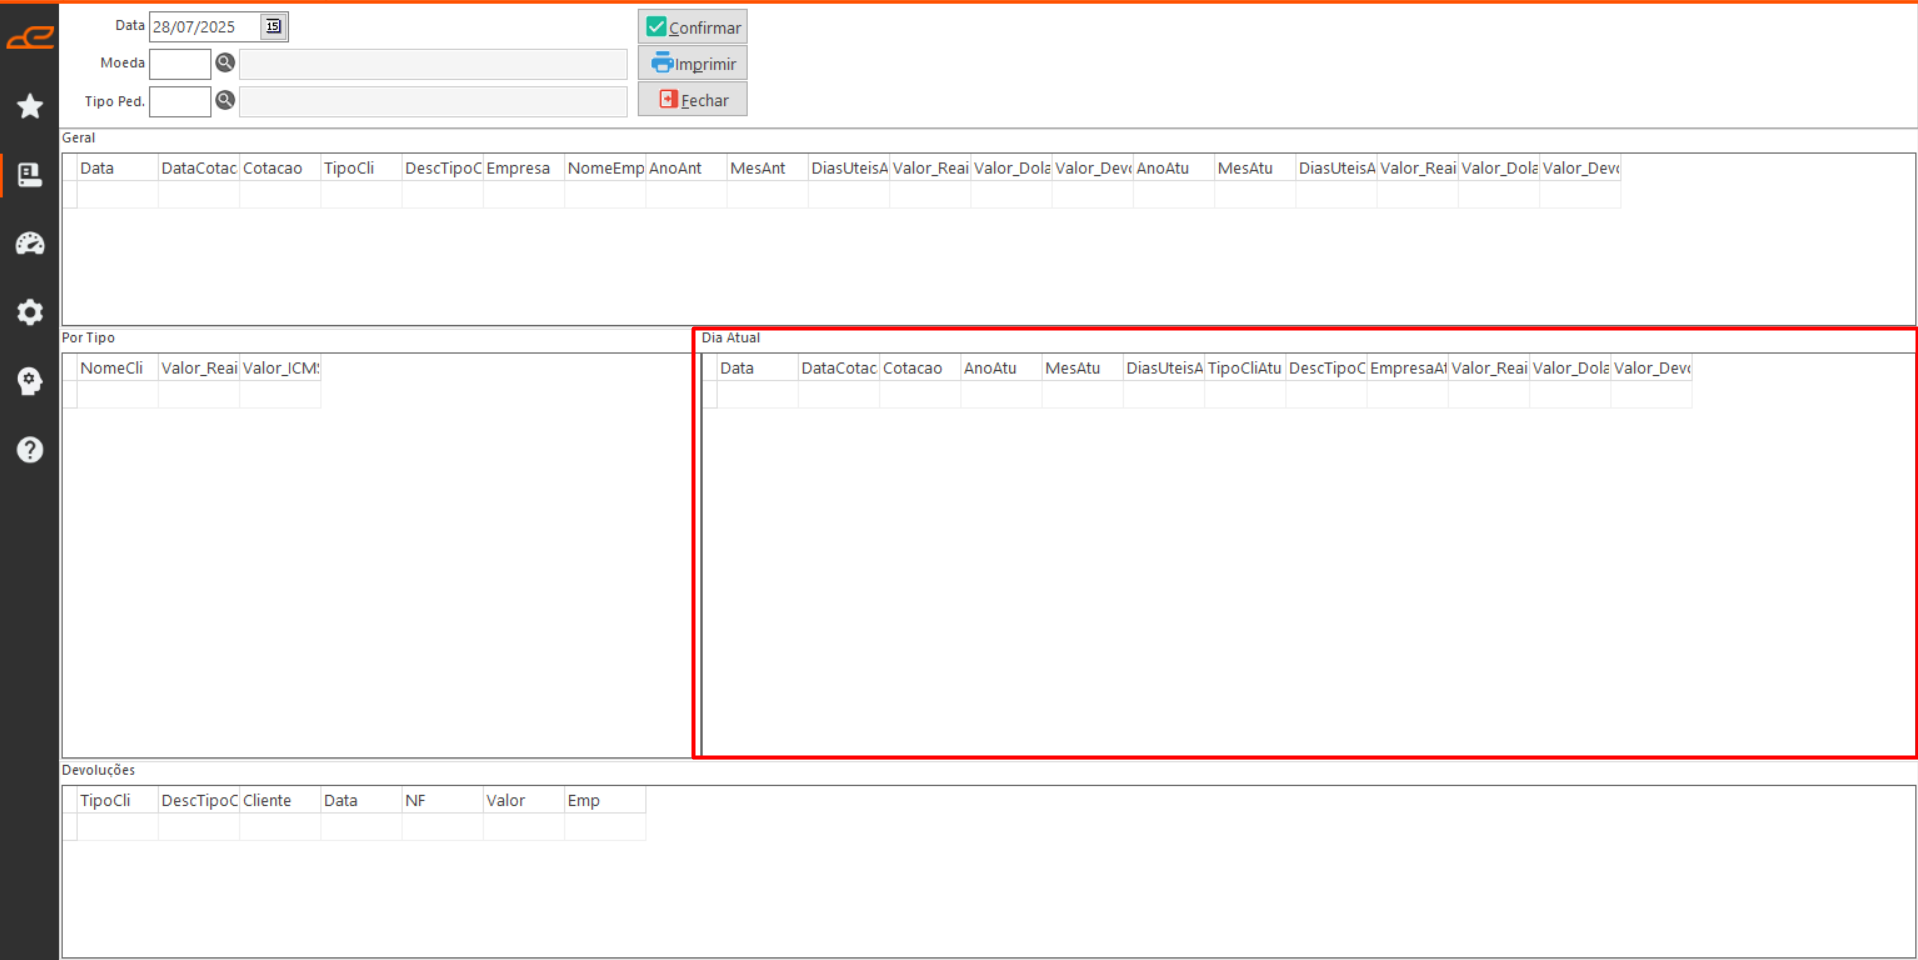Screen dimensions: 1918x960
Task: Click the app logo at top of sidebar
Action: coord(30,38)
